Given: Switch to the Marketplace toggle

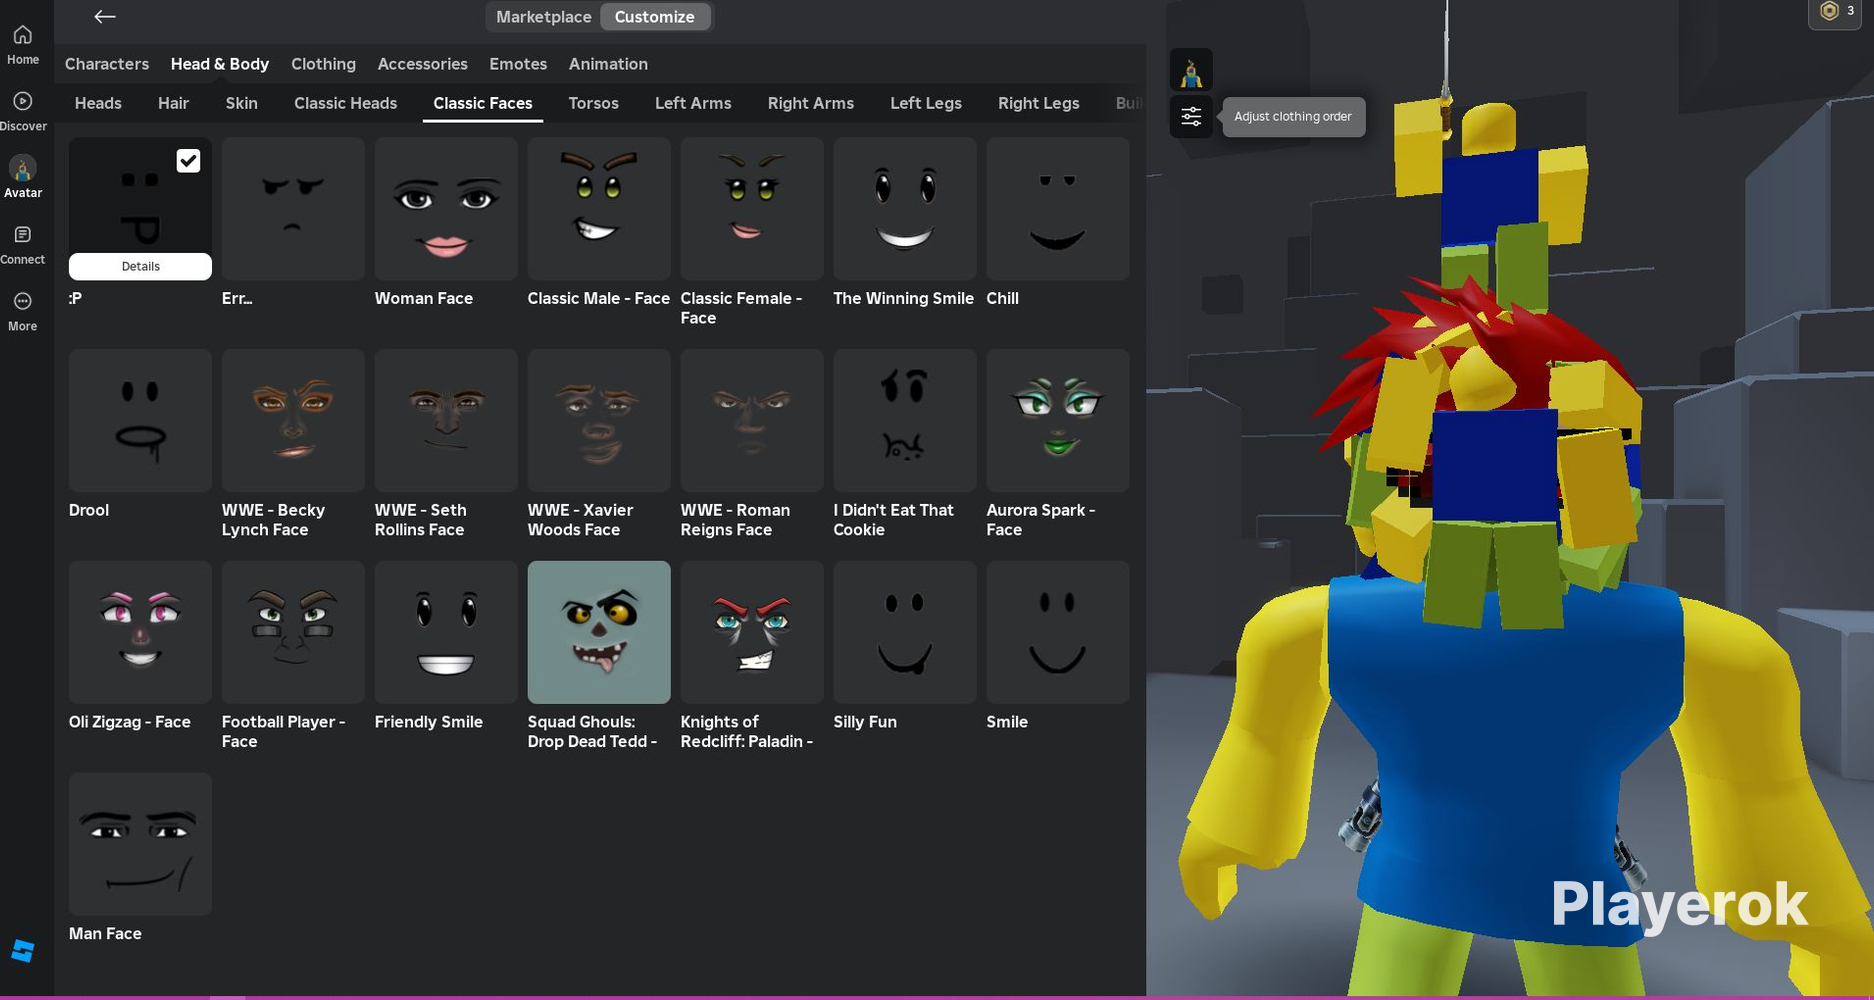Looking at the screenshot, I should 543,17.
